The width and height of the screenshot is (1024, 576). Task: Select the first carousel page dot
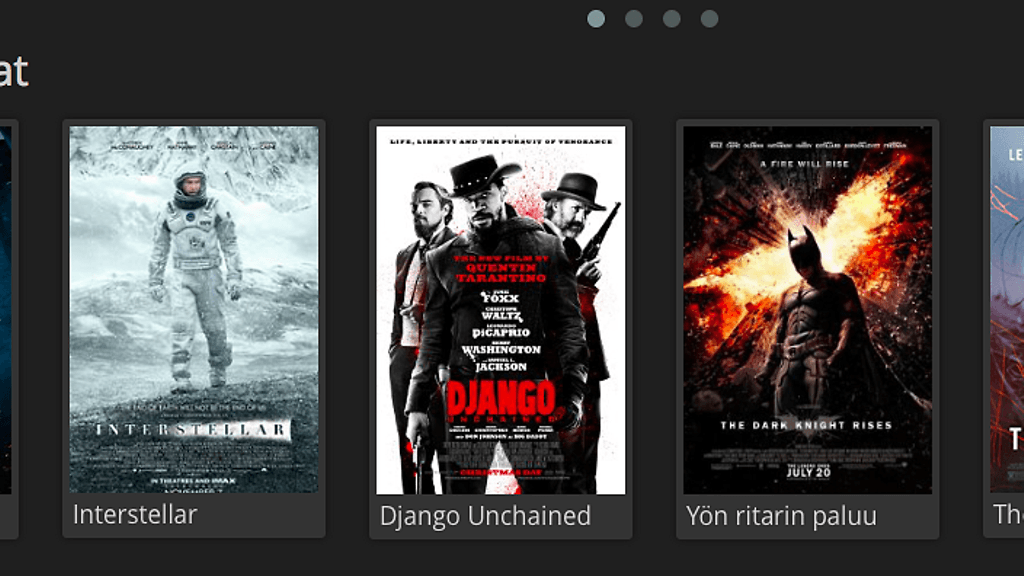tap(596, 18)
